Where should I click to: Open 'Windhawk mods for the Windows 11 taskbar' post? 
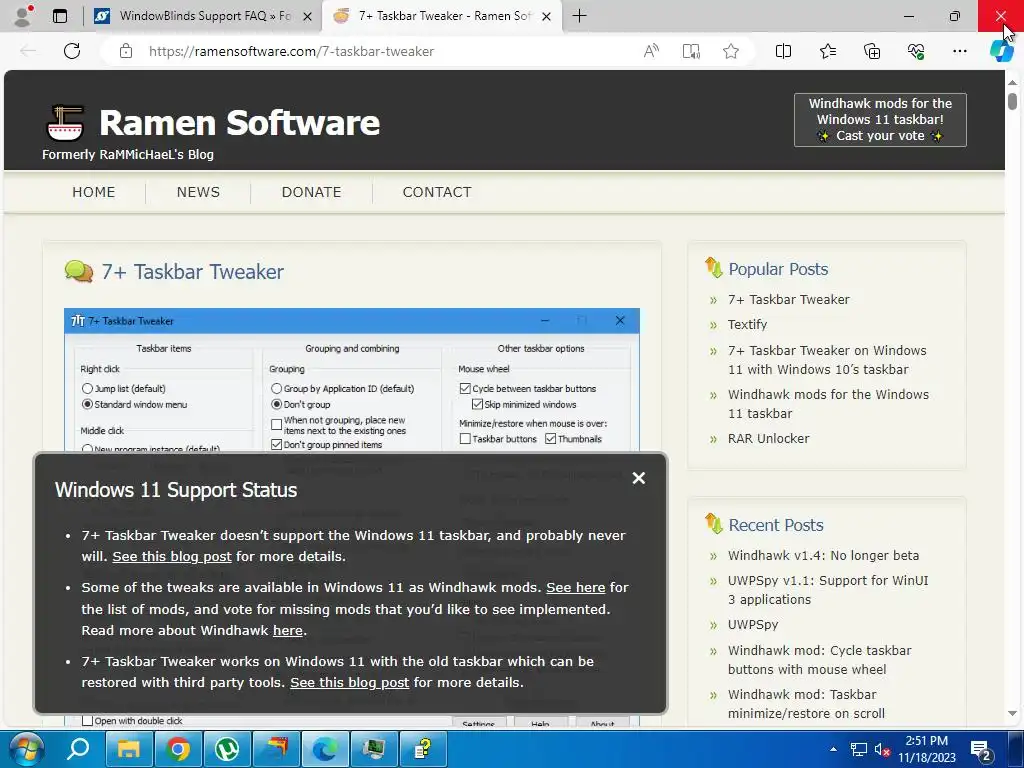[x=828, y=404]
